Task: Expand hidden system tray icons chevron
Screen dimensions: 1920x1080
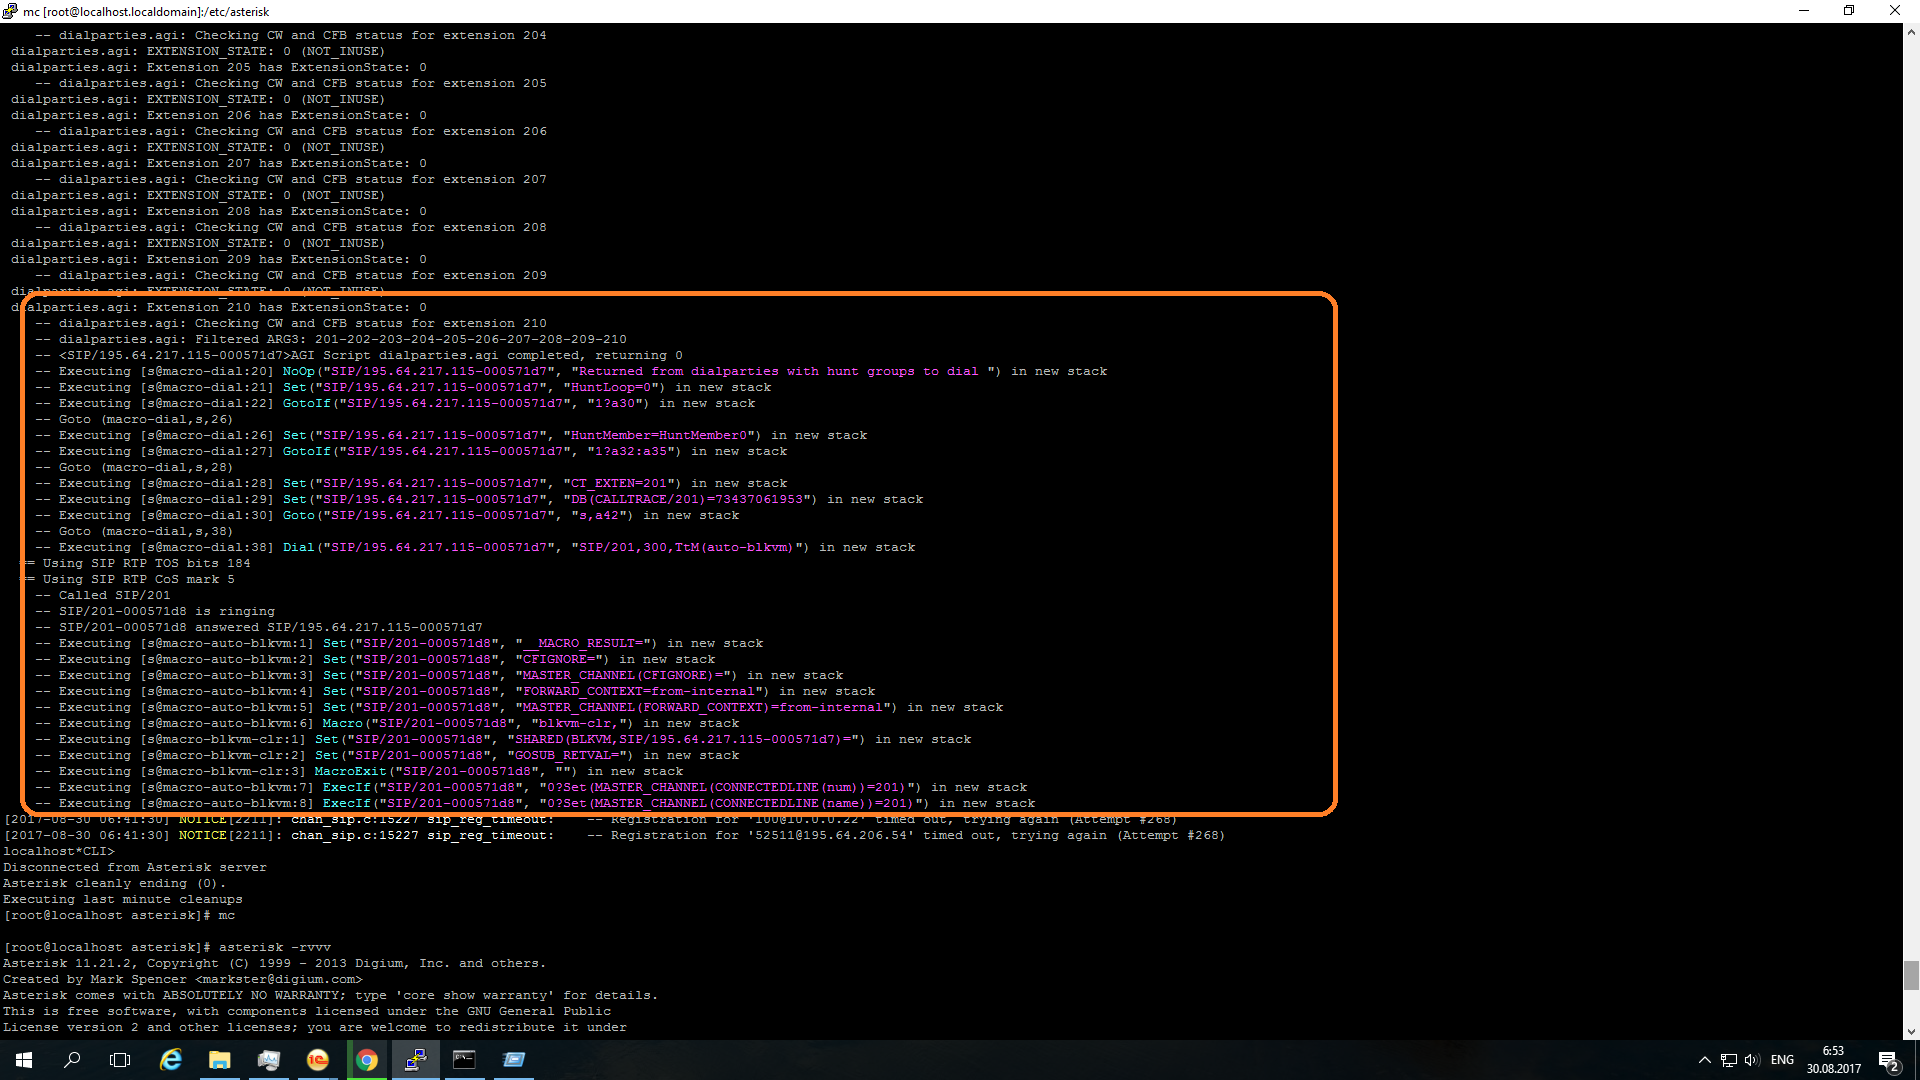Action: [1704, 1060]
